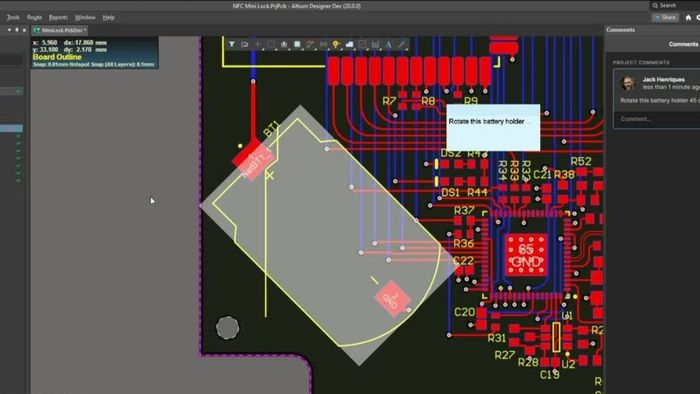Open the Tools menu
This screenshot has height=394, width=700.
[13, 17]
